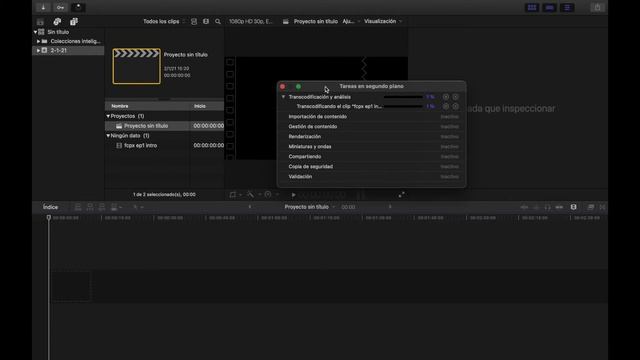Select the Miniaturas y ondas row
Viewport: 640px width, 360px height.
(x=371, y=147)
